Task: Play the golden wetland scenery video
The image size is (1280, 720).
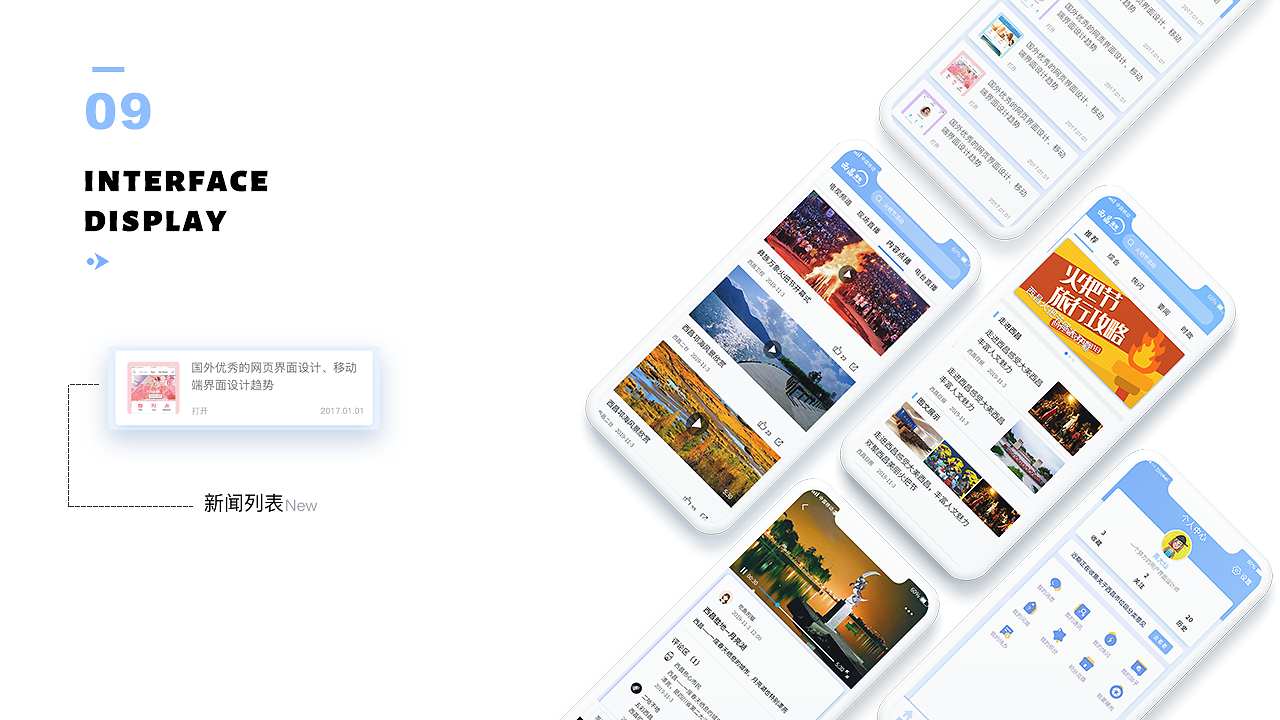Action: (697, 423)
